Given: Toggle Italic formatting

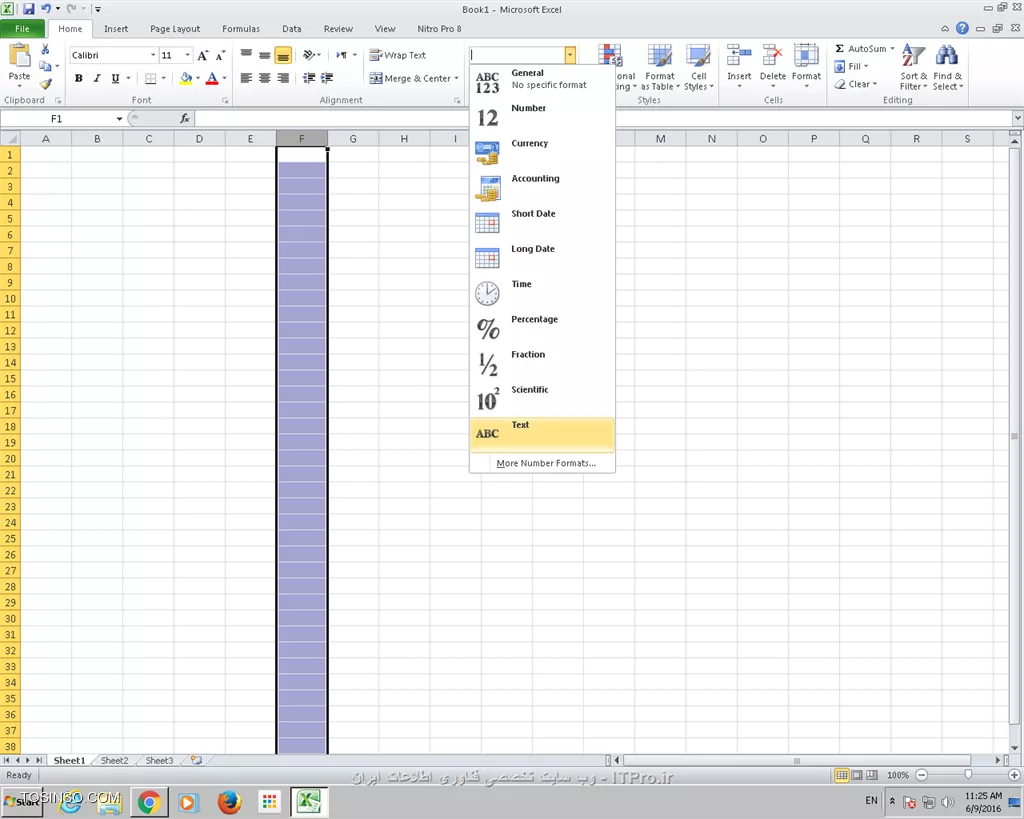Looking at the screenshot, I should click(x=97, y=78).
